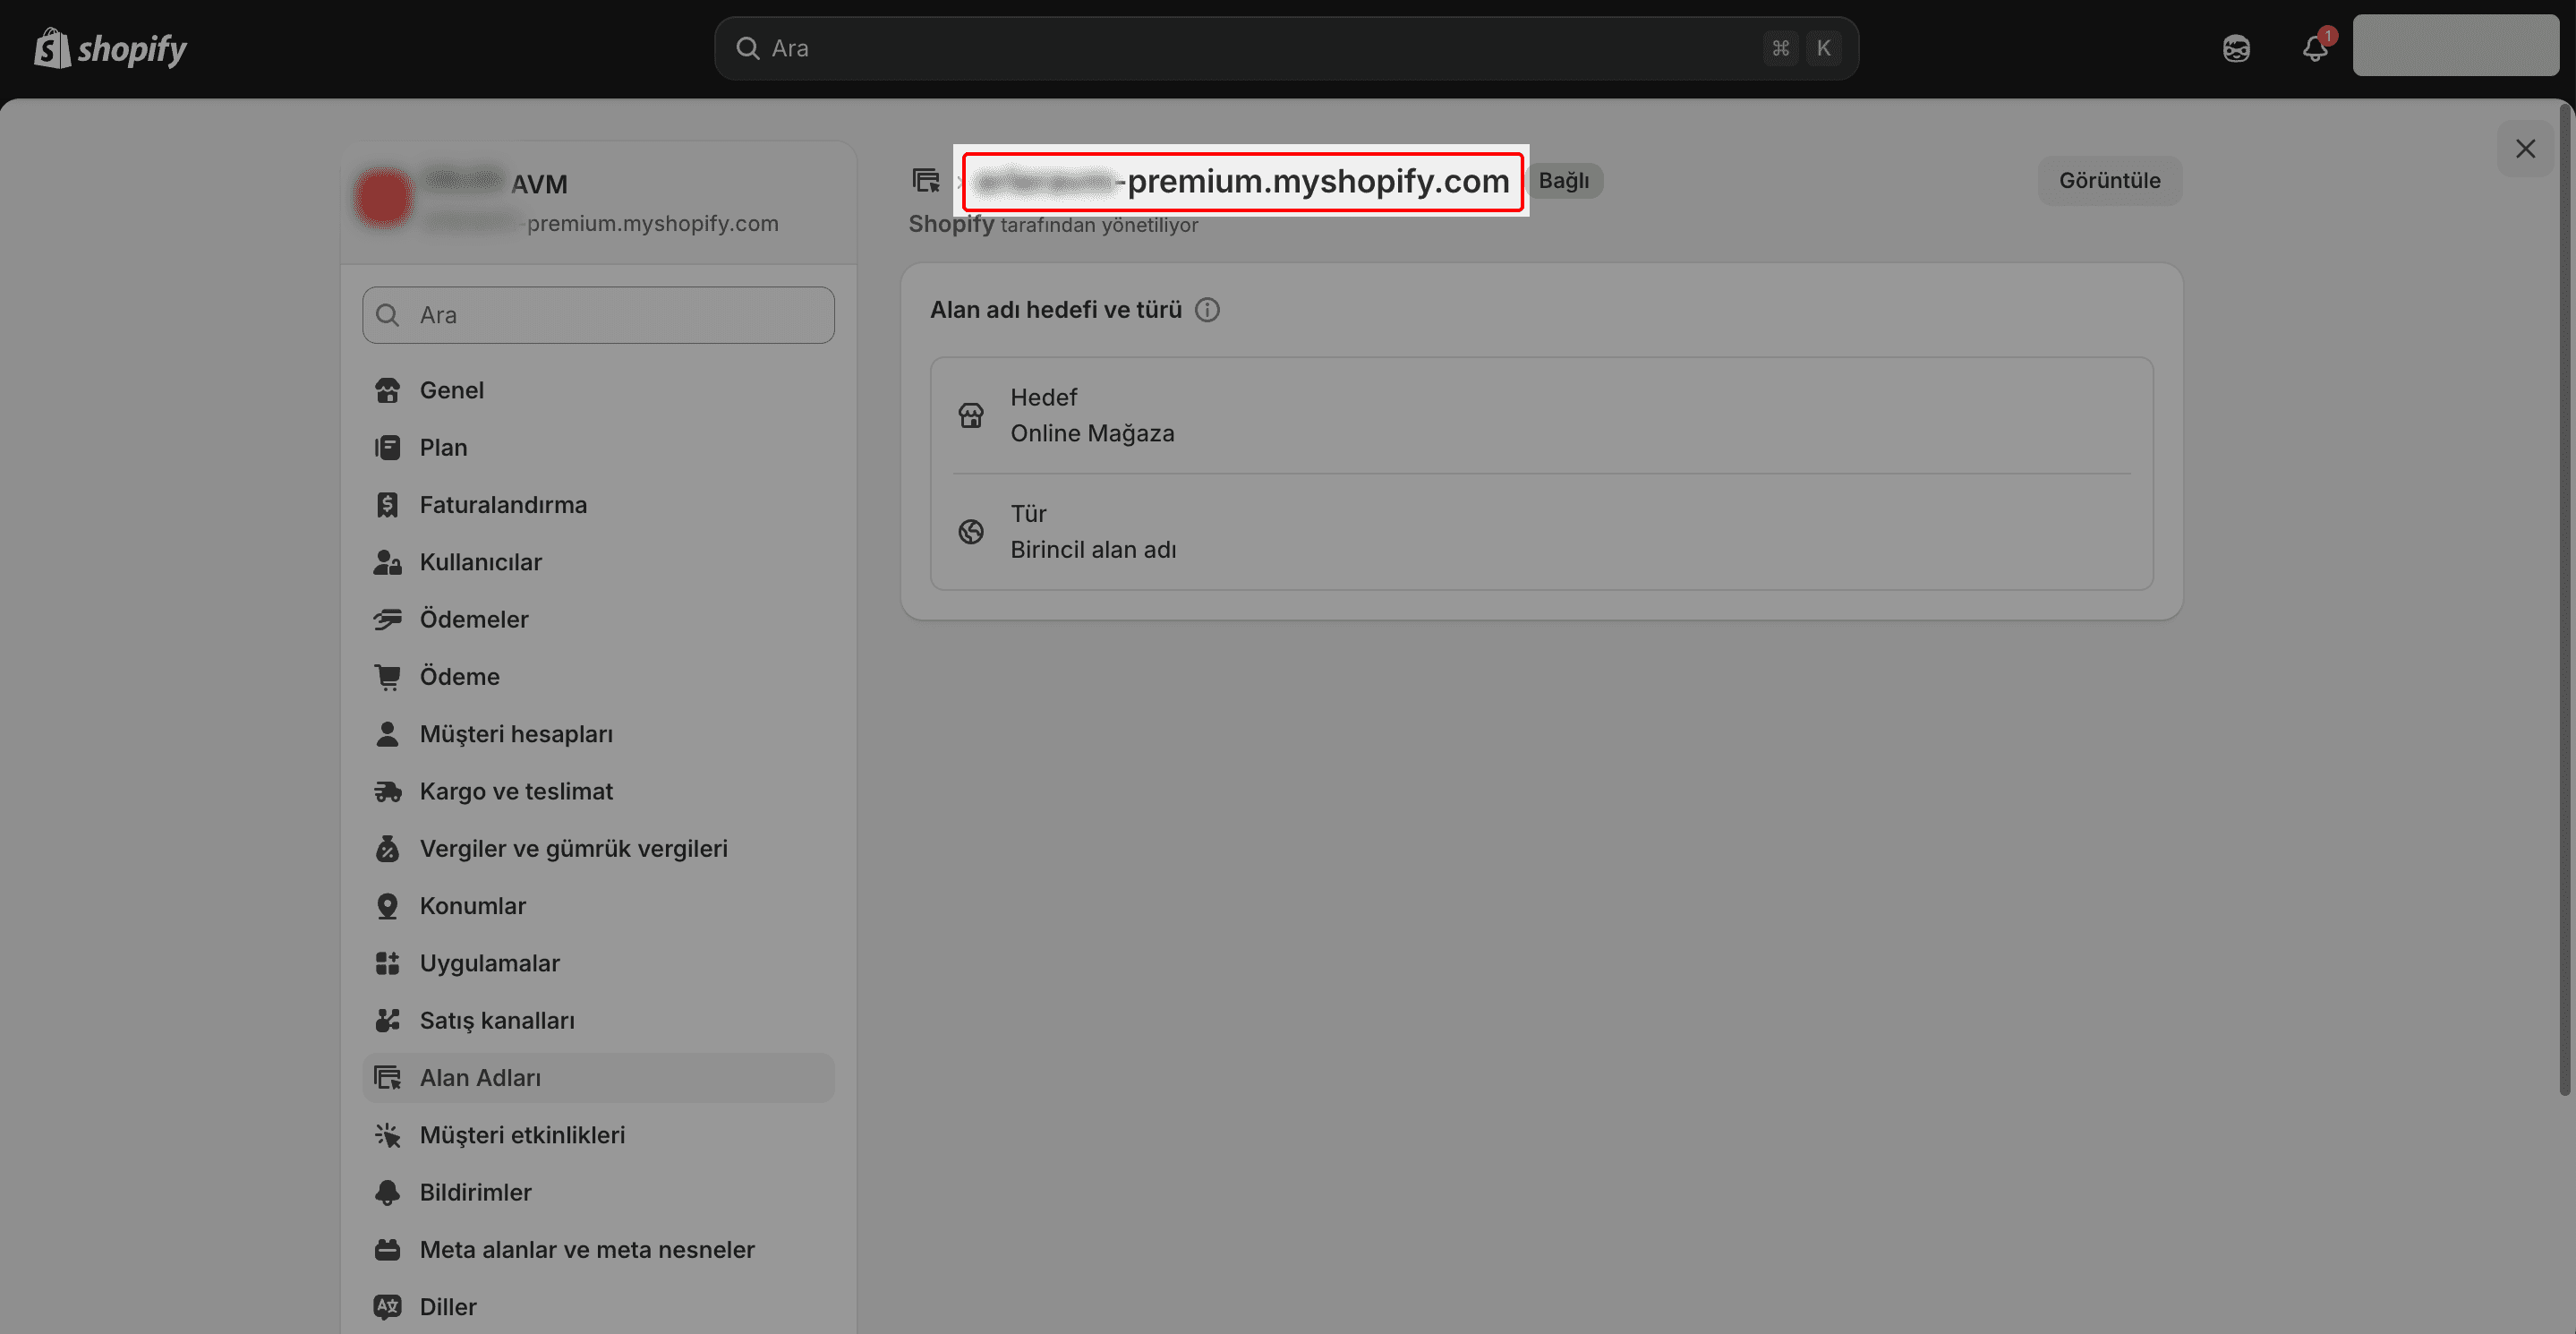Viewport: 2576px width, 1334px height.
Task: Click the info icon beside Alan adı hedefi
Action: pyautogui.click(x=1207, y=310)
